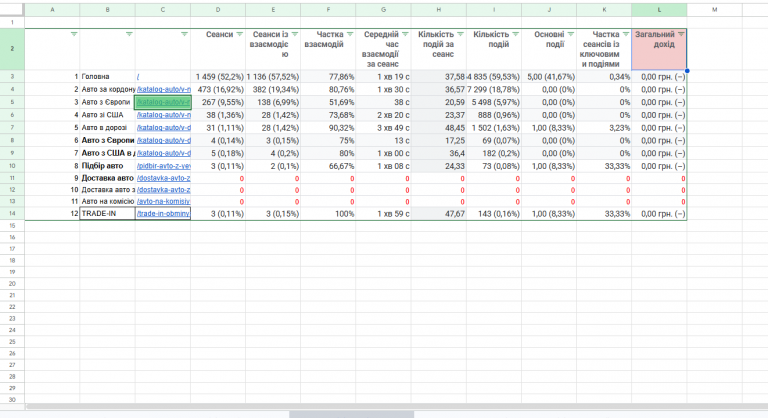Viewport: 768px width, 418px height.
Task: Select row 2 header
Action: click(12, 49)
